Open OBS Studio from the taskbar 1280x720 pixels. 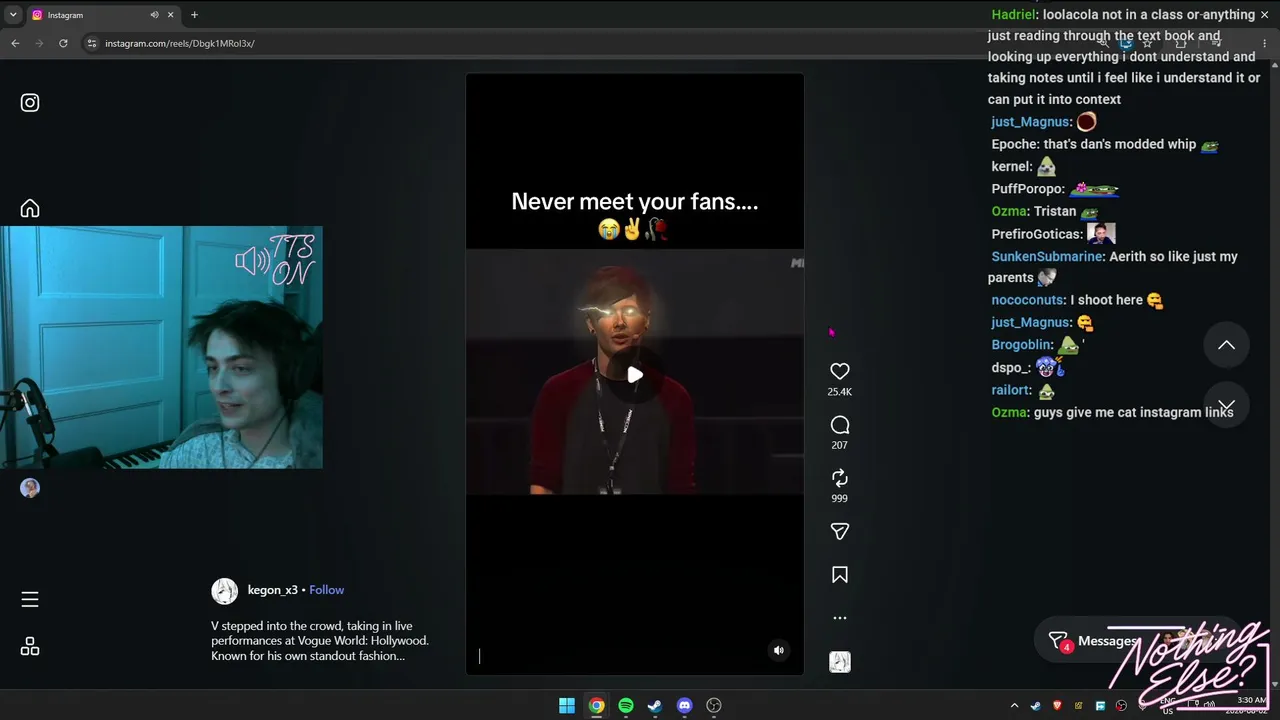coord(714,705)
